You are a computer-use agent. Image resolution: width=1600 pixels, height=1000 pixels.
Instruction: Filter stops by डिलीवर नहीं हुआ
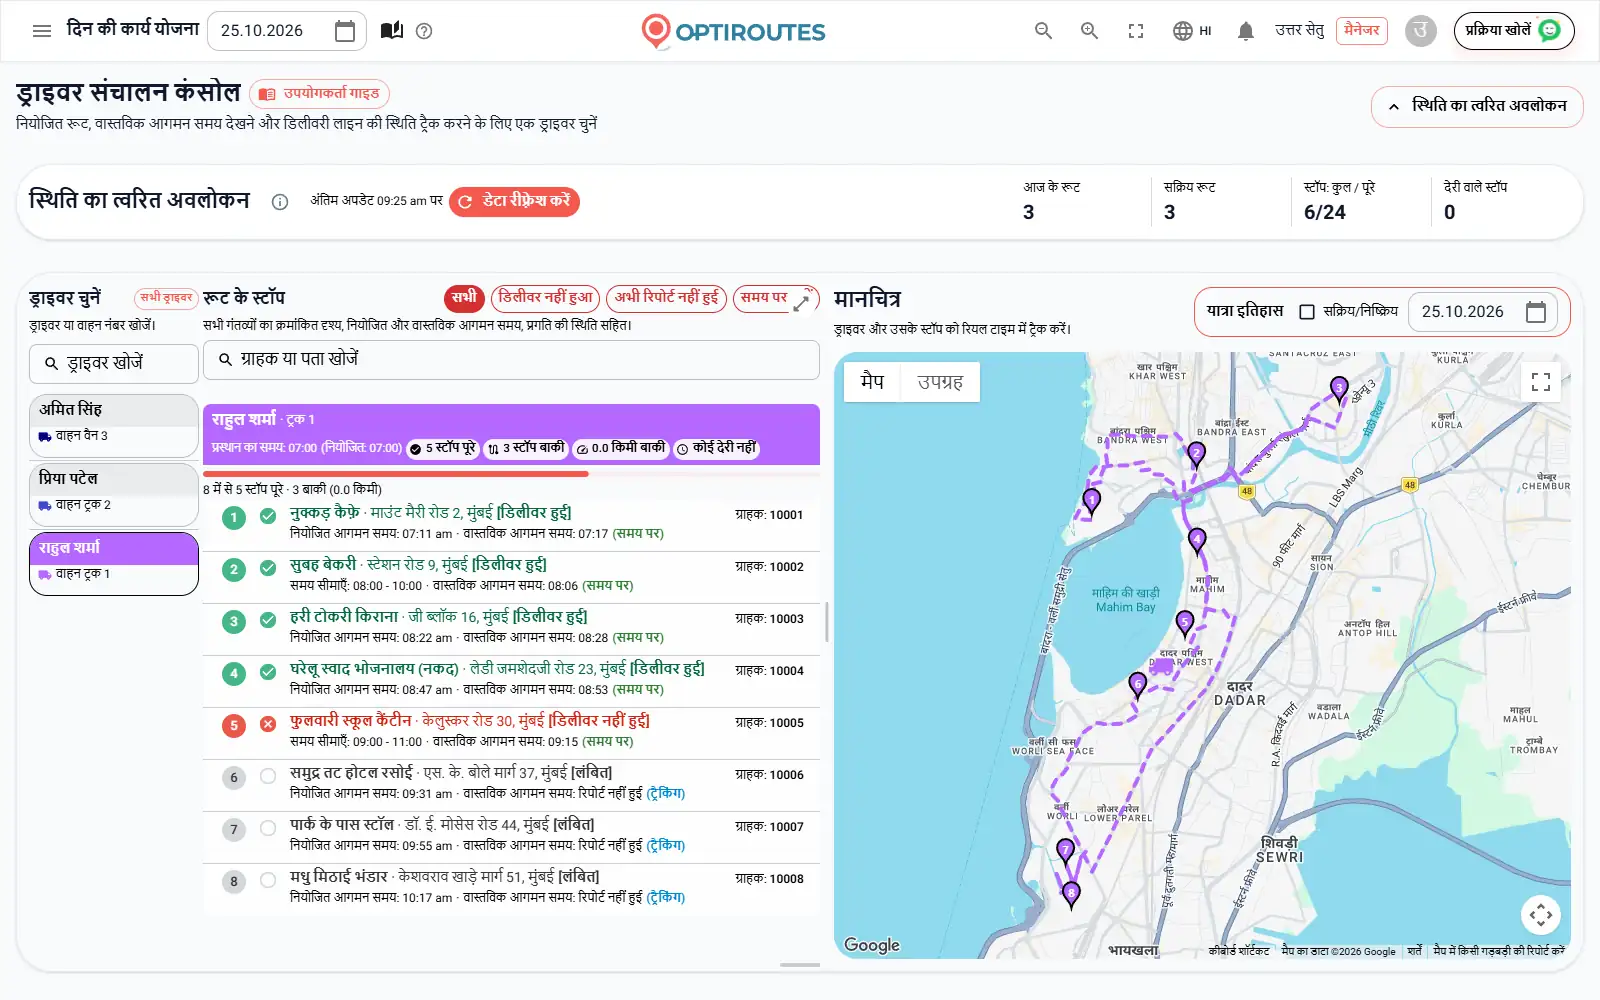tap(546, 298)
